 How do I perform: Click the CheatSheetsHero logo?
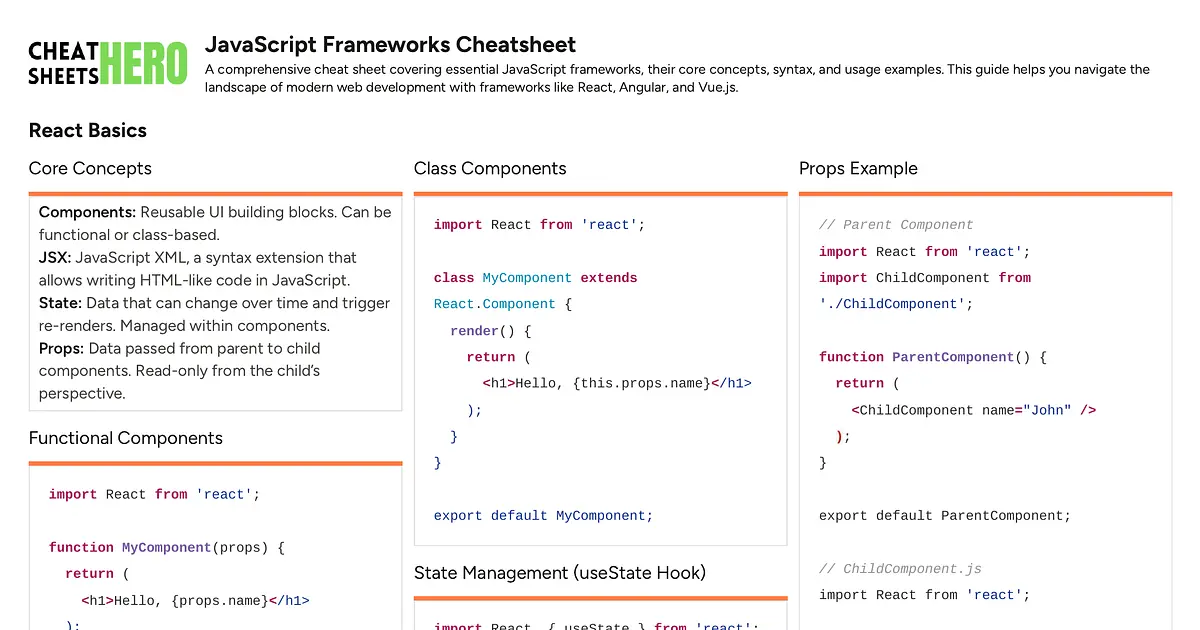click(107, 62)
